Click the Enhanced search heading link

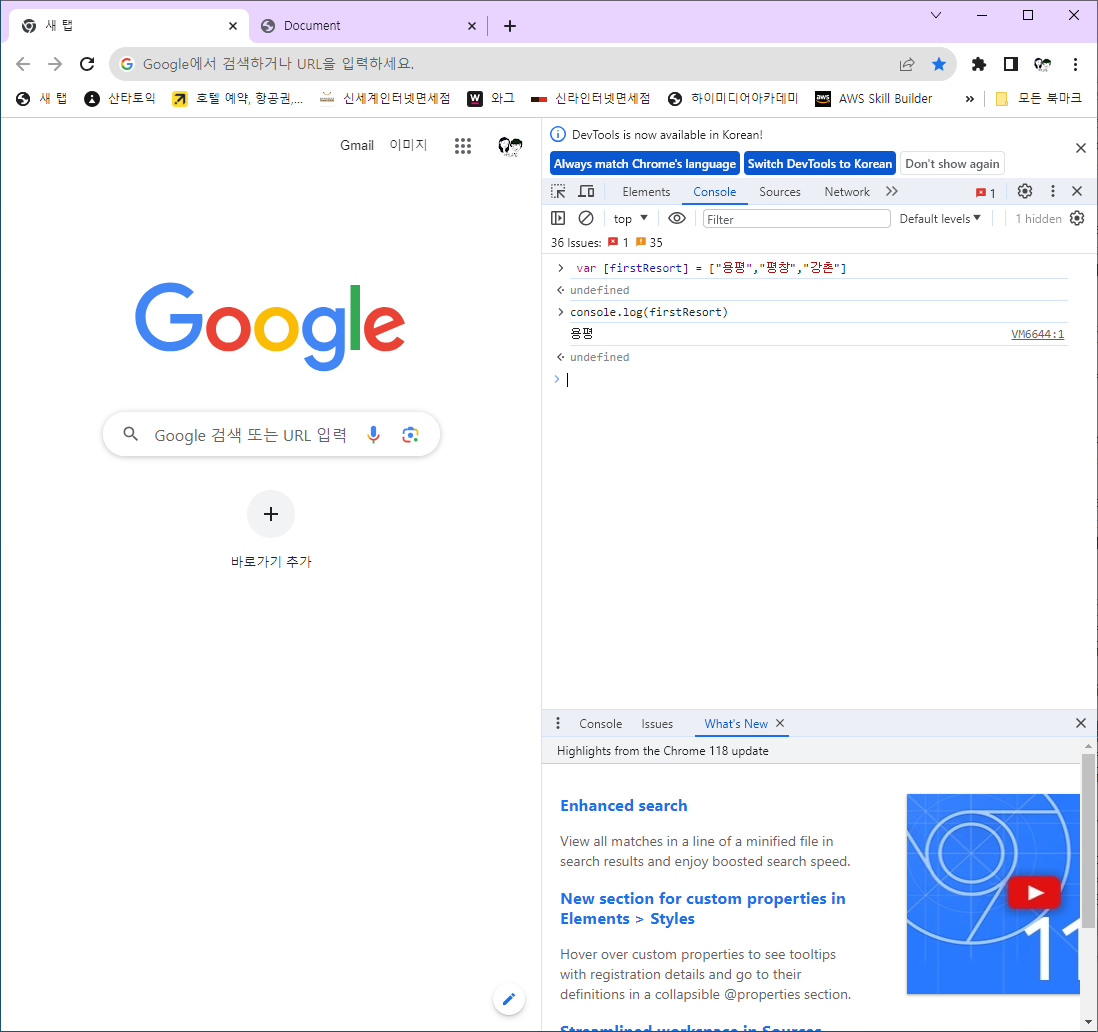pyautogui.click(x=623, y=805)
